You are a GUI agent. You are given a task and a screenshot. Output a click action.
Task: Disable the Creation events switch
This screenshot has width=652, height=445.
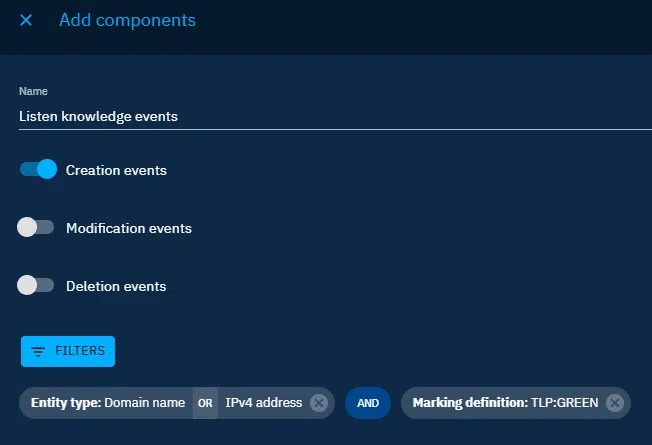point(39,170)
